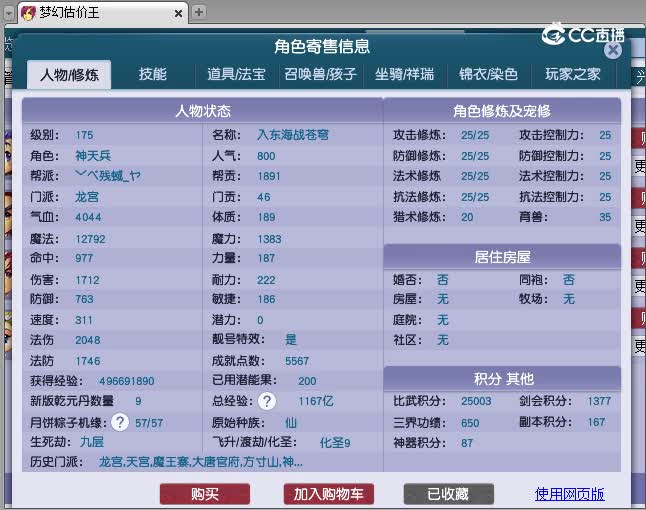
Task: Click the 历史门派 list text
Action: 201,462
